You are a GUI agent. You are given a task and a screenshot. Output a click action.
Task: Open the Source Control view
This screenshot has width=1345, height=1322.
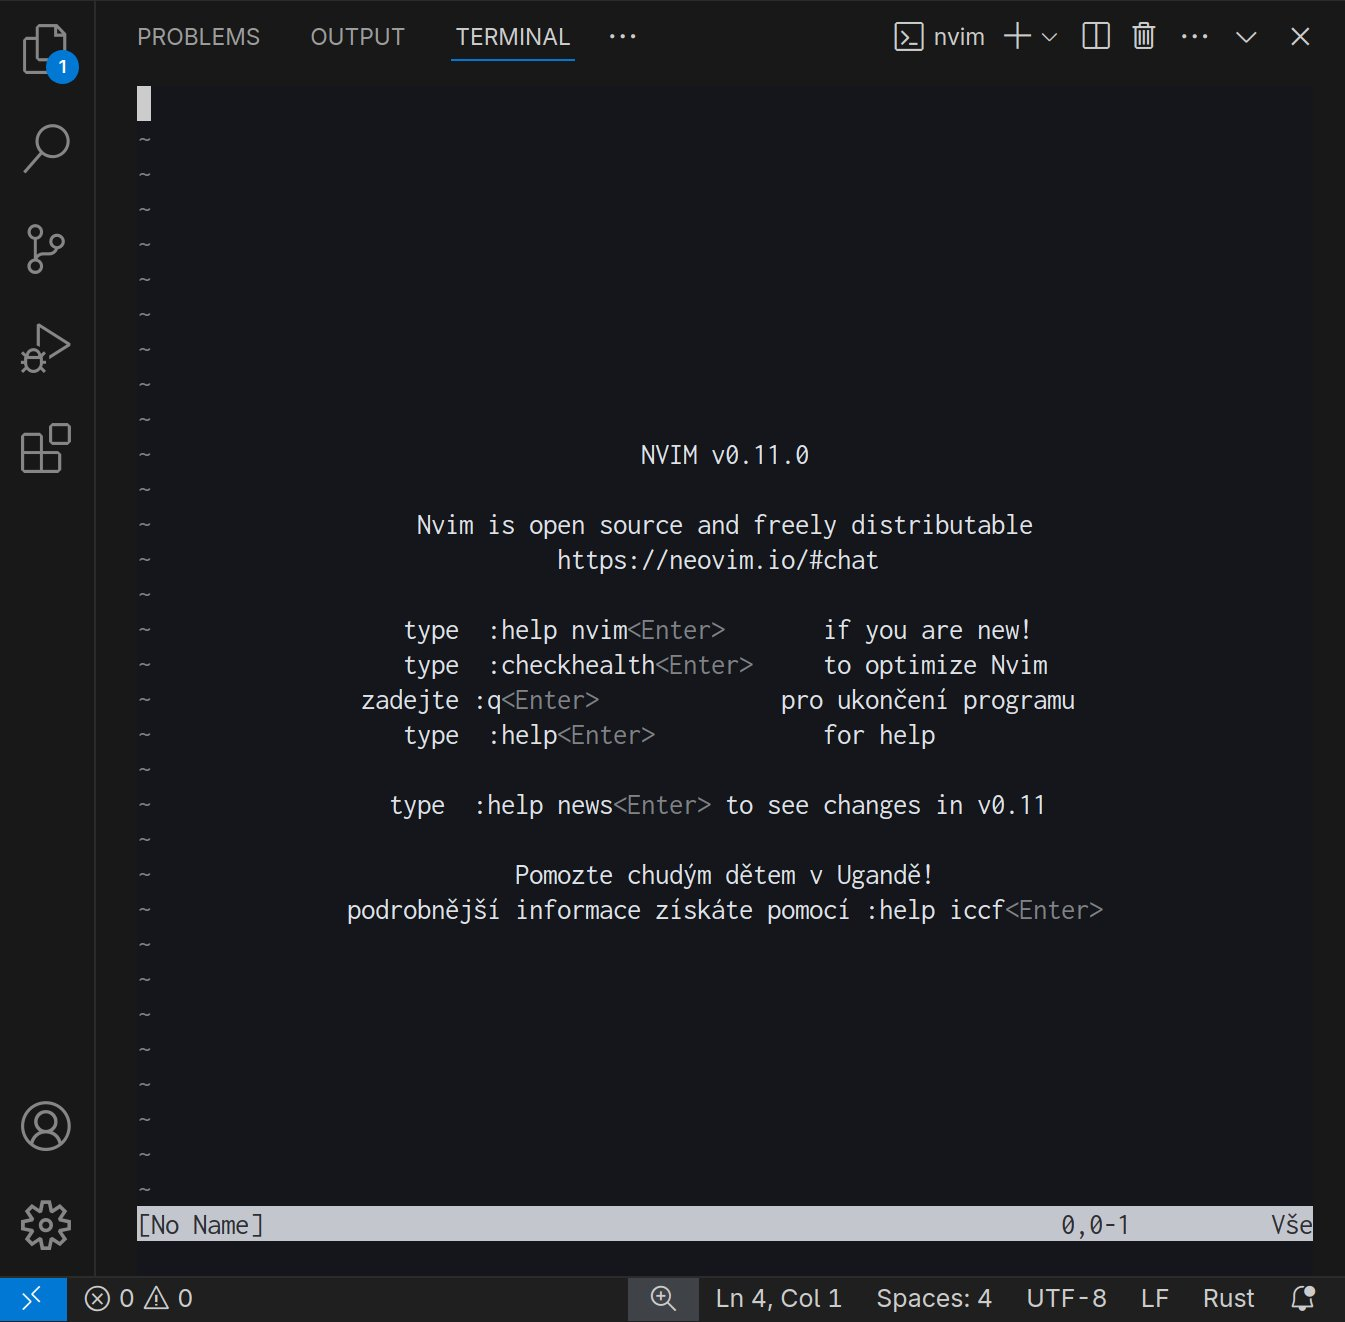tap(46, 248)
